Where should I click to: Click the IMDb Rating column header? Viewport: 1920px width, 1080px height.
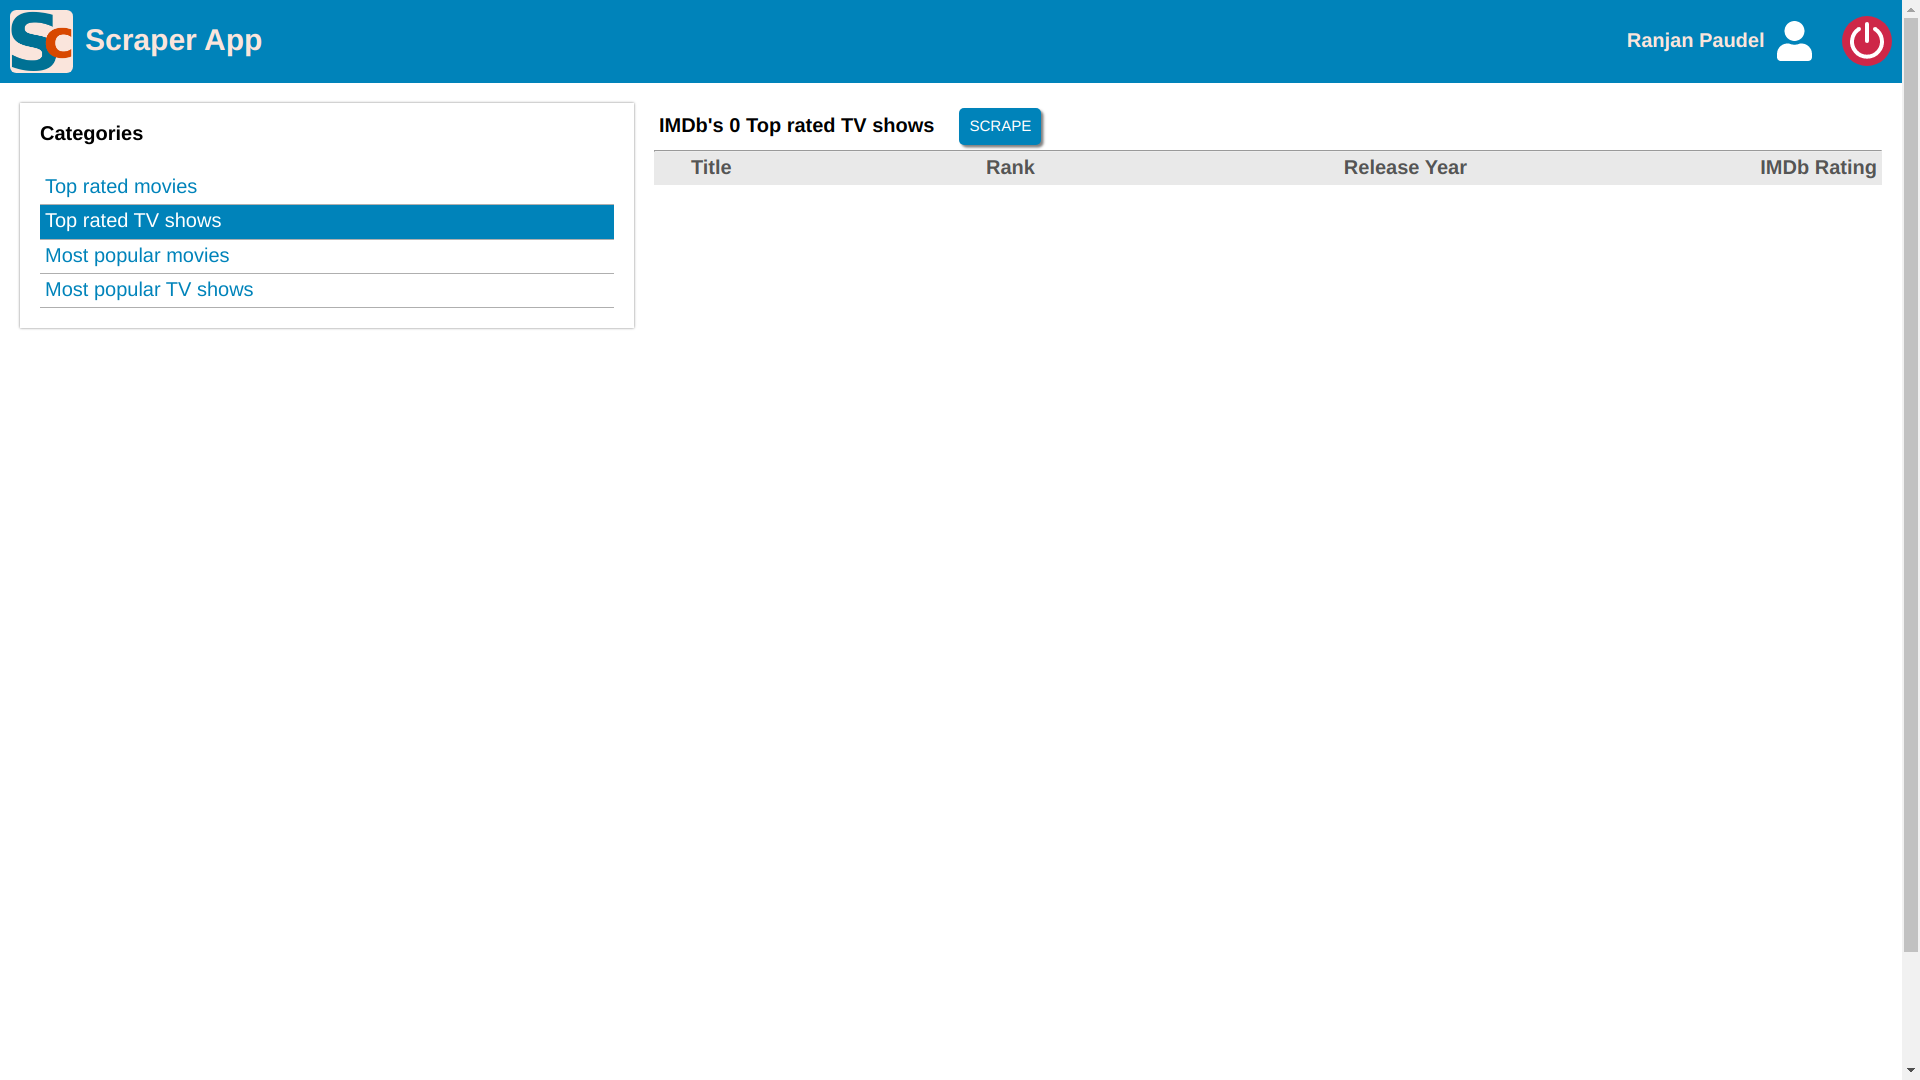pyautogui.click(x=1817, y=168)
